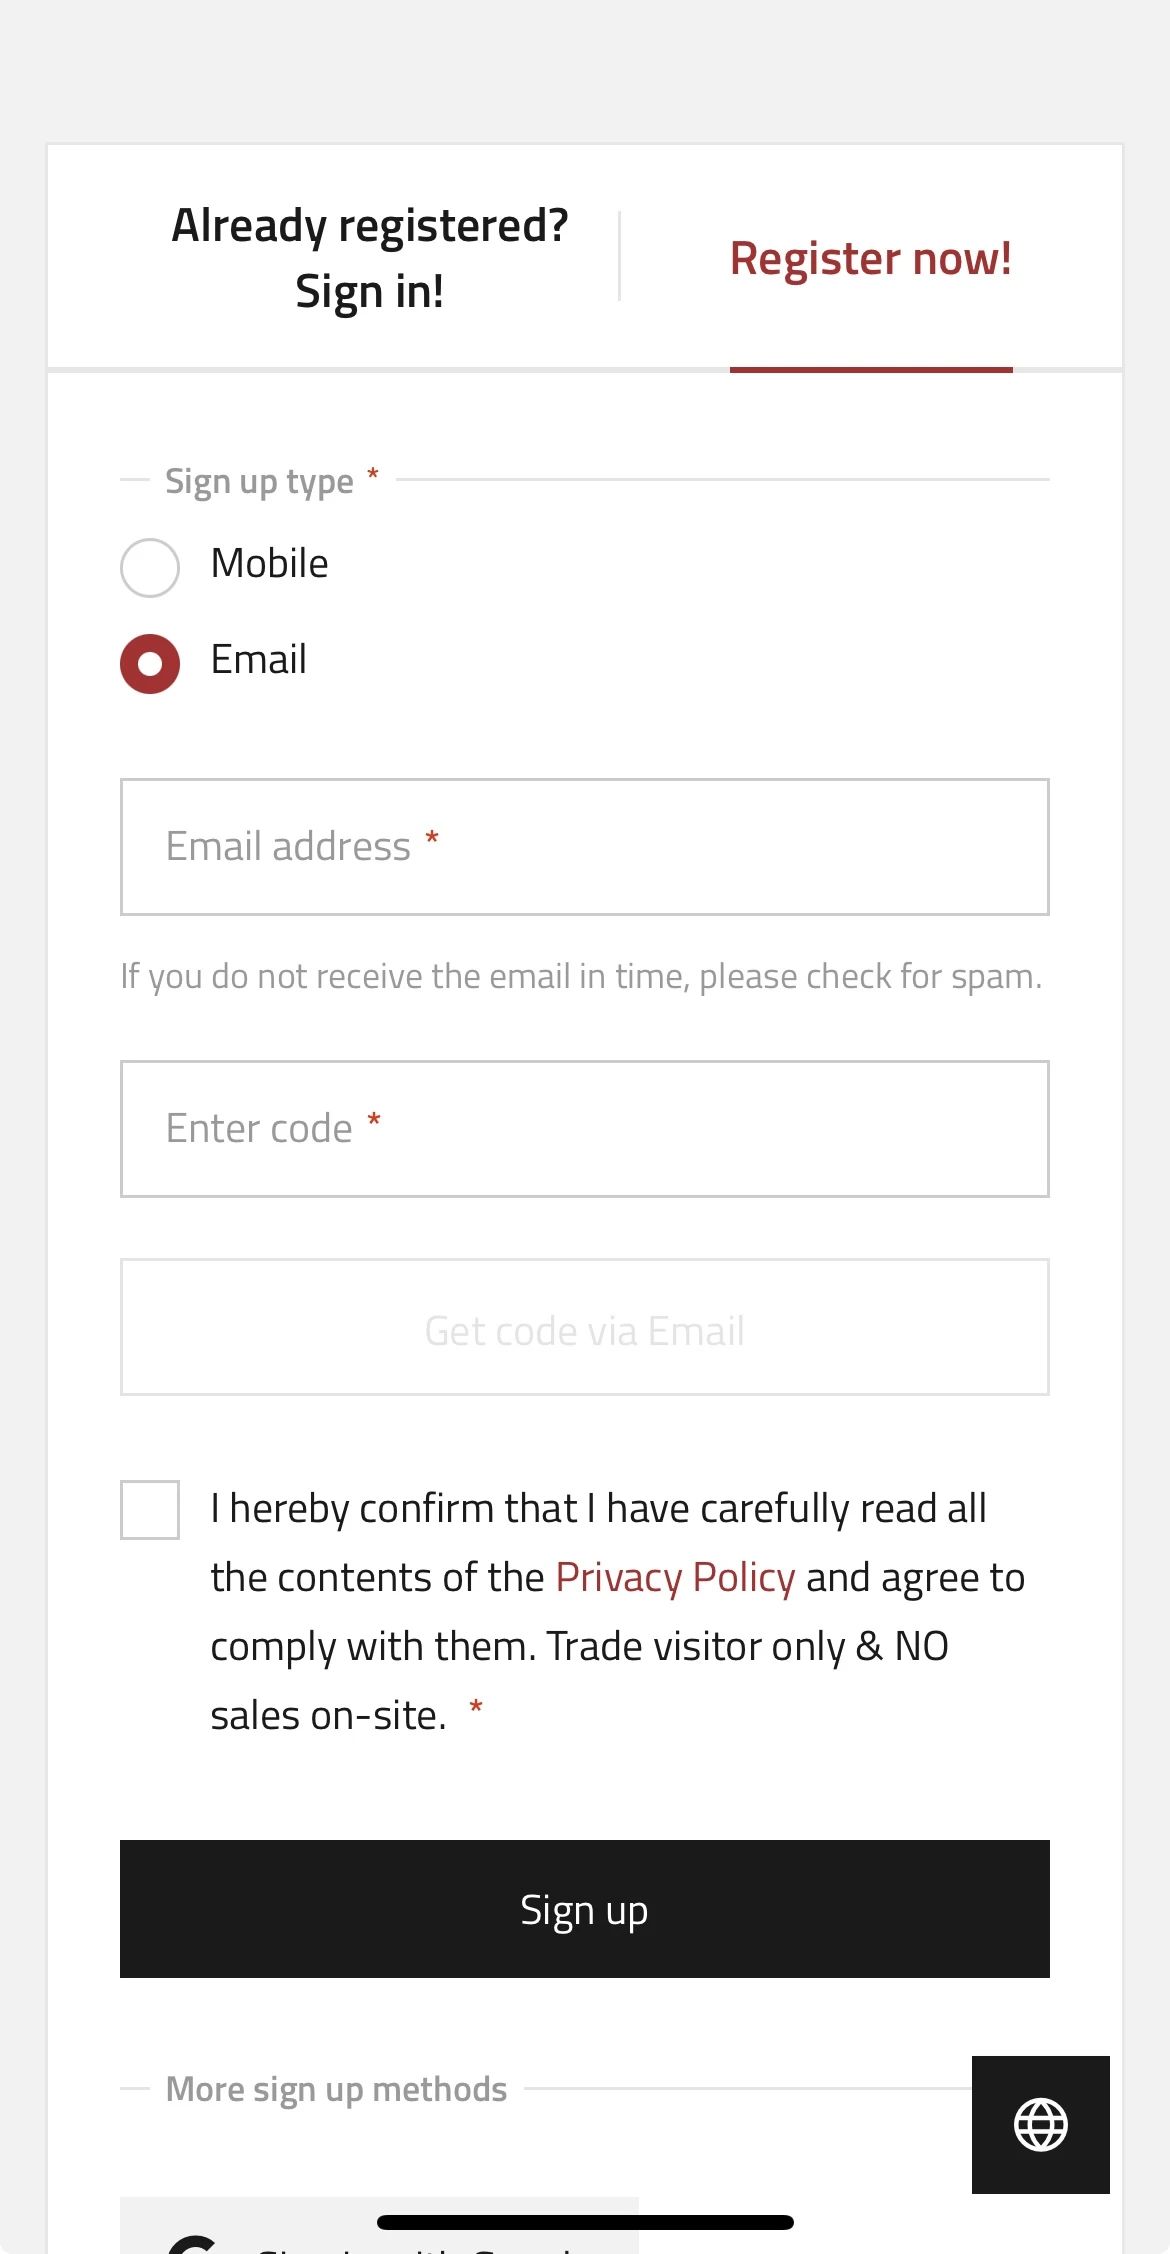The height and width of the screenshot is (2254, 1170).
Task: Switch to the Already registered Sign in tab
Action: [369, 258]
